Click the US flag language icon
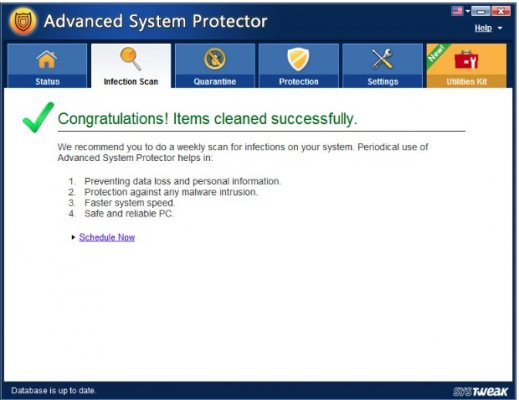 (457, 11)
